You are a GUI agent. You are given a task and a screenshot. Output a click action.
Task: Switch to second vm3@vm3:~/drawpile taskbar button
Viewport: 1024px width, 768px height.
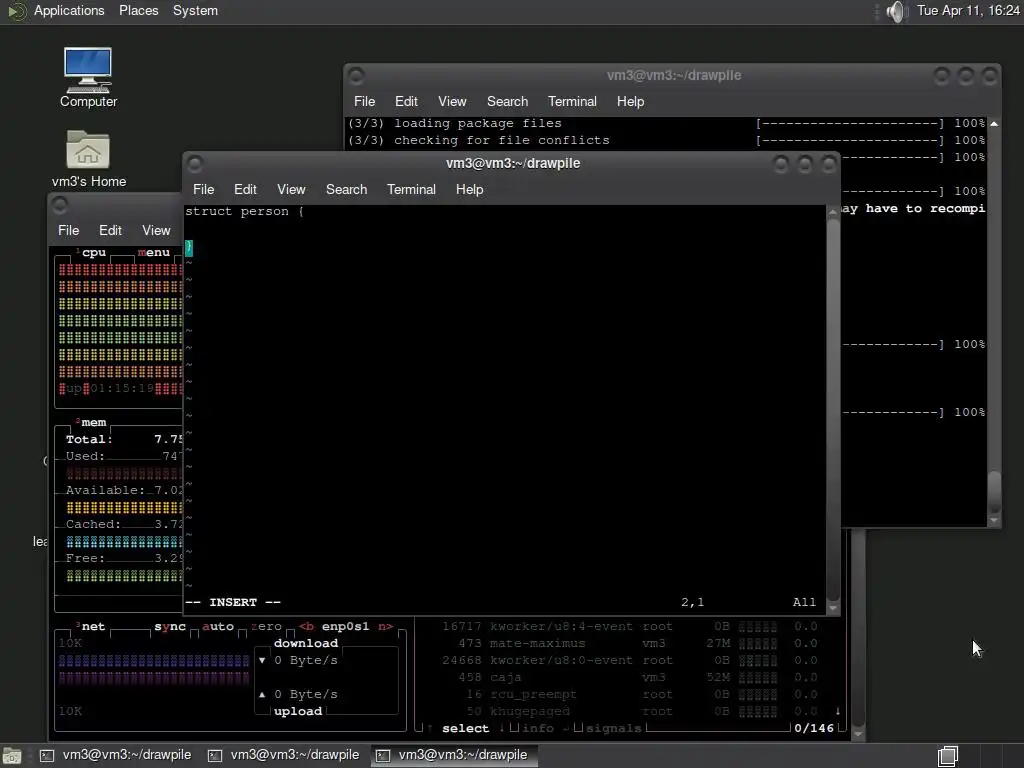284,755
